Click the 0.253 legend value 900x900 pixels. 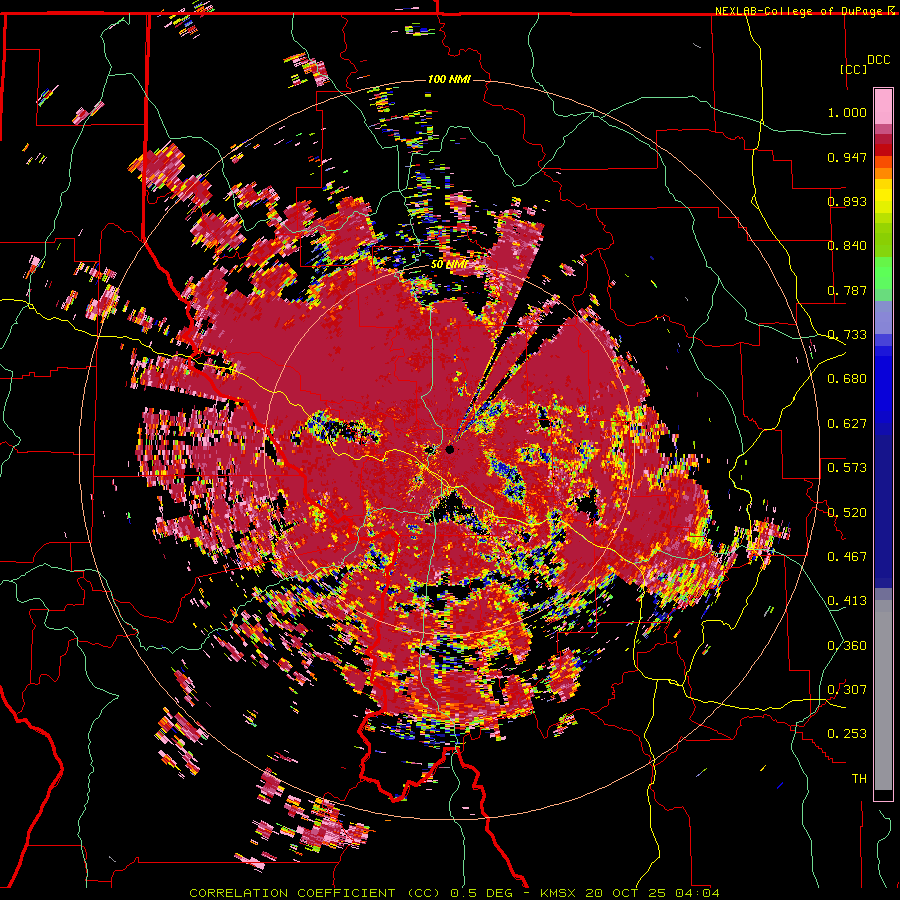coord(847,734)
